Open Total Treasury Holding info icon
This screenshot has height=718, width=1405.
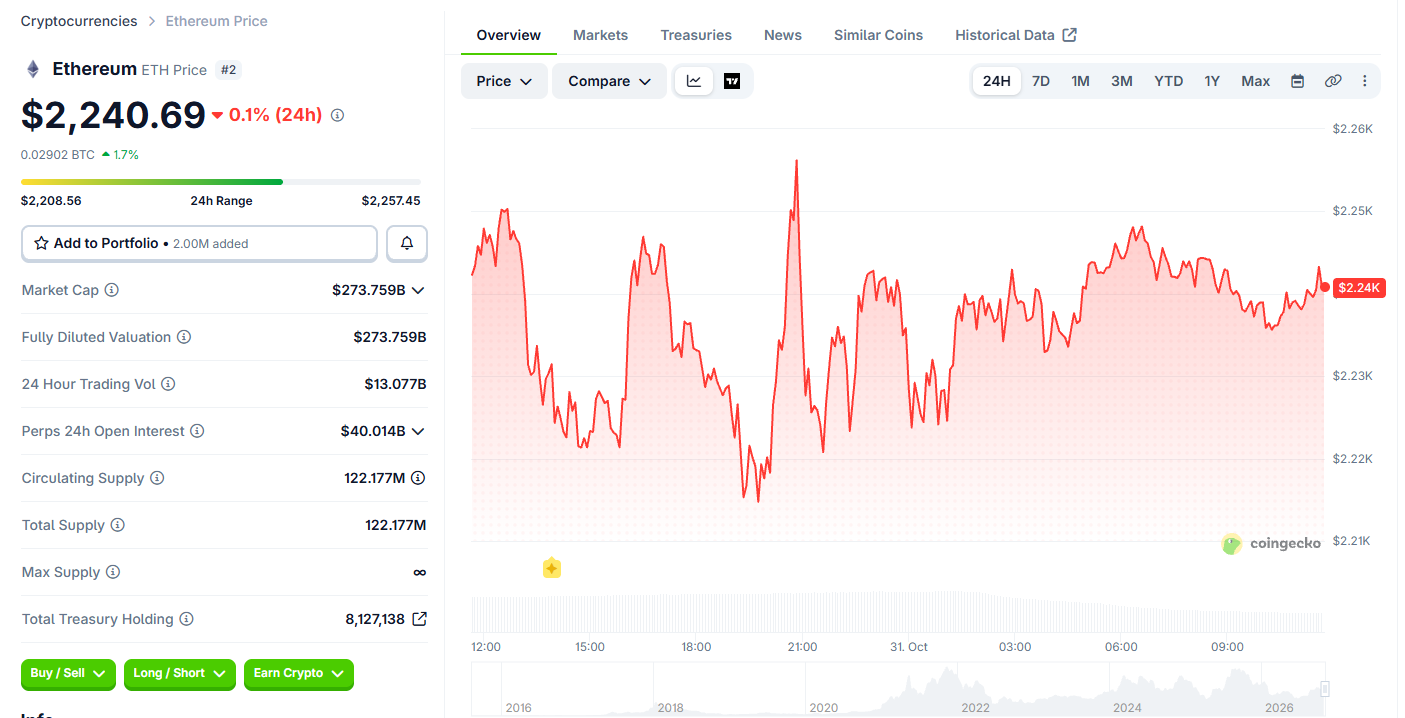click(186, 619)
